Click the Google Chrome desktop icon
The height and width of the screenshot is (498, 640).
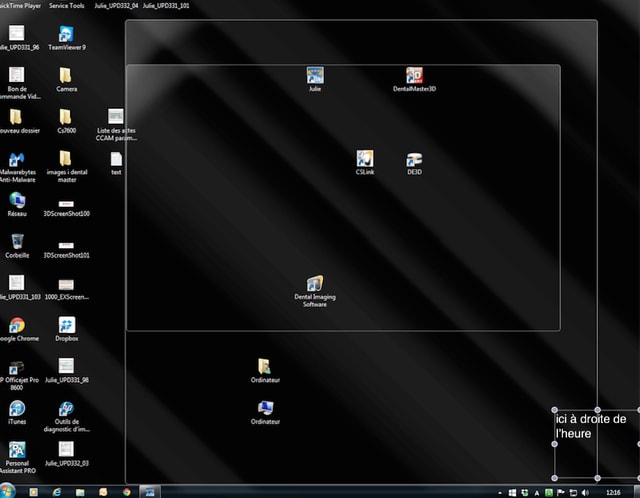[x=17, y=326]
